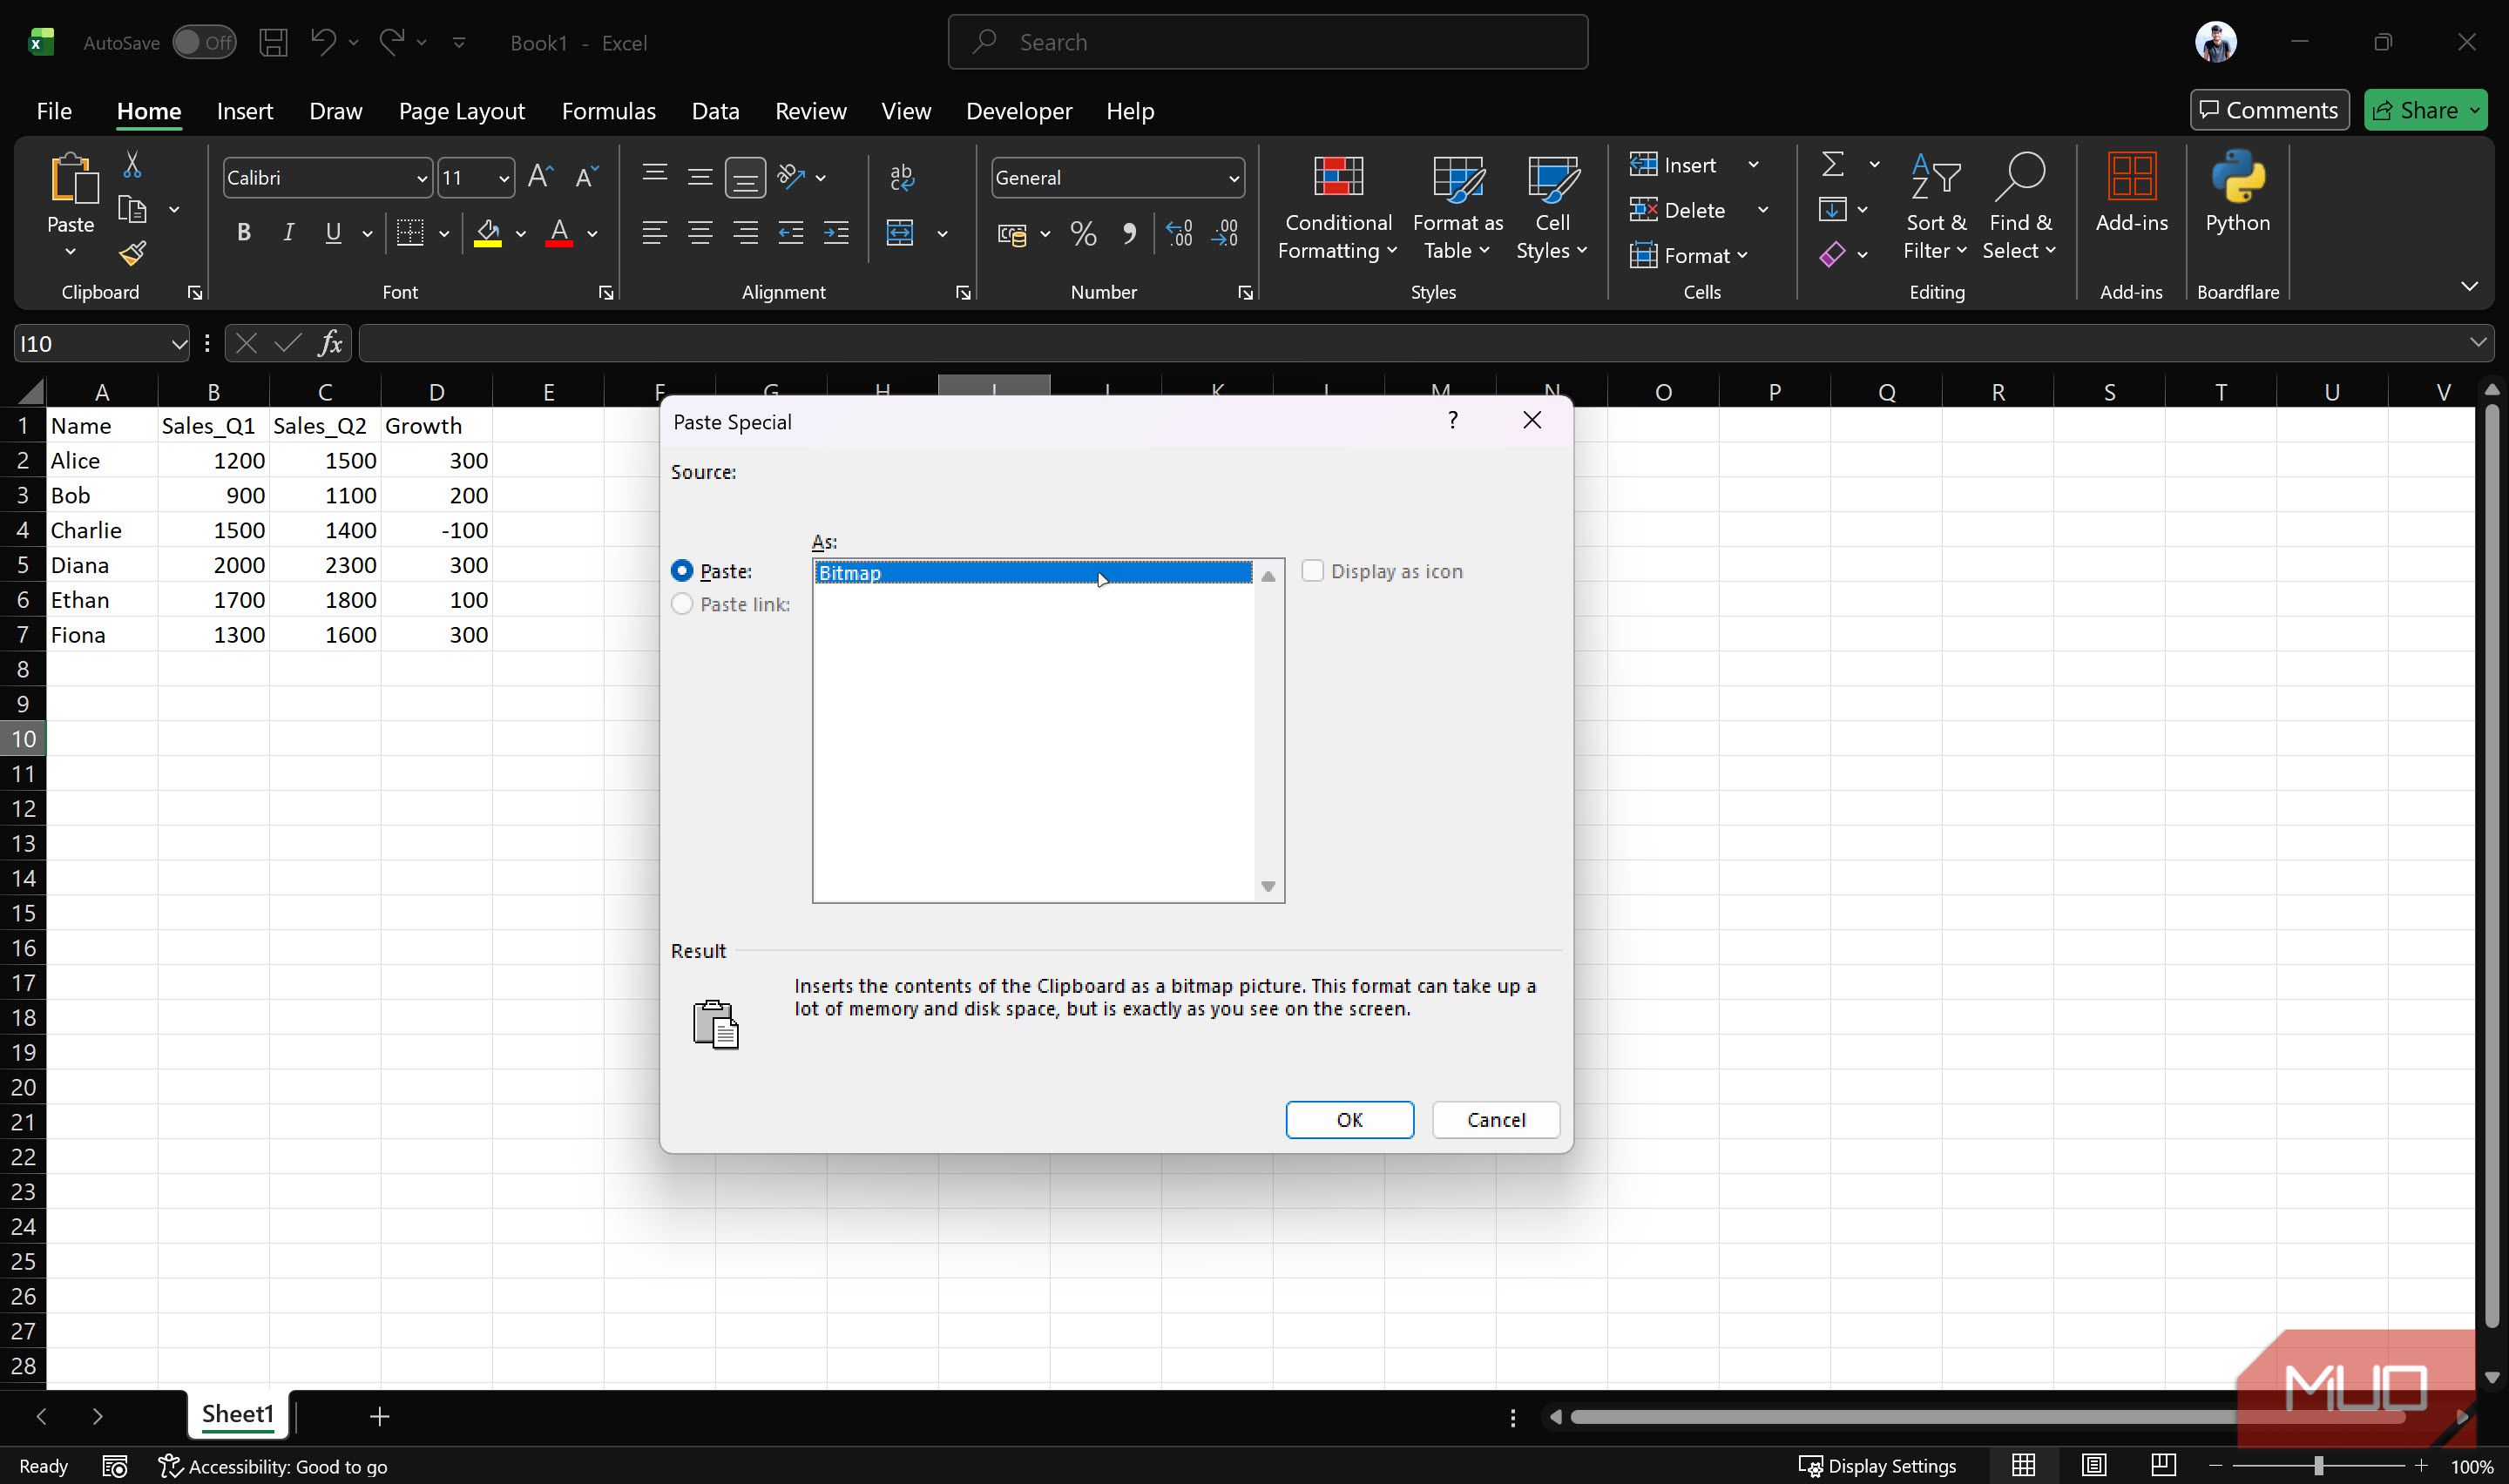
Task: Toggle AutoSave switch
Action: [x=204, y=42]
